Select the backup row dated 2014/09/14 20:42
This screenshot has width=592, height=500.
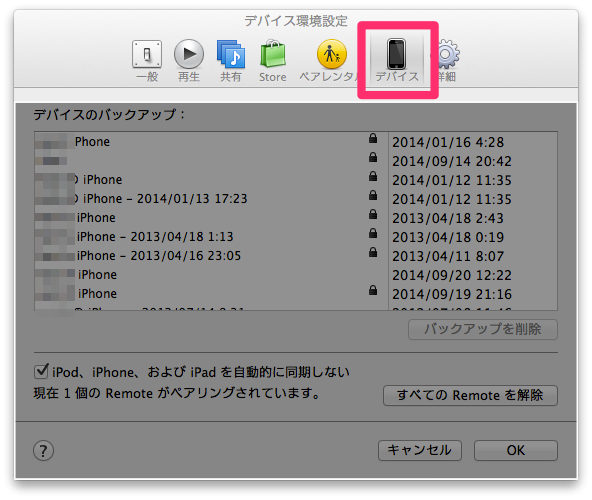296,161
